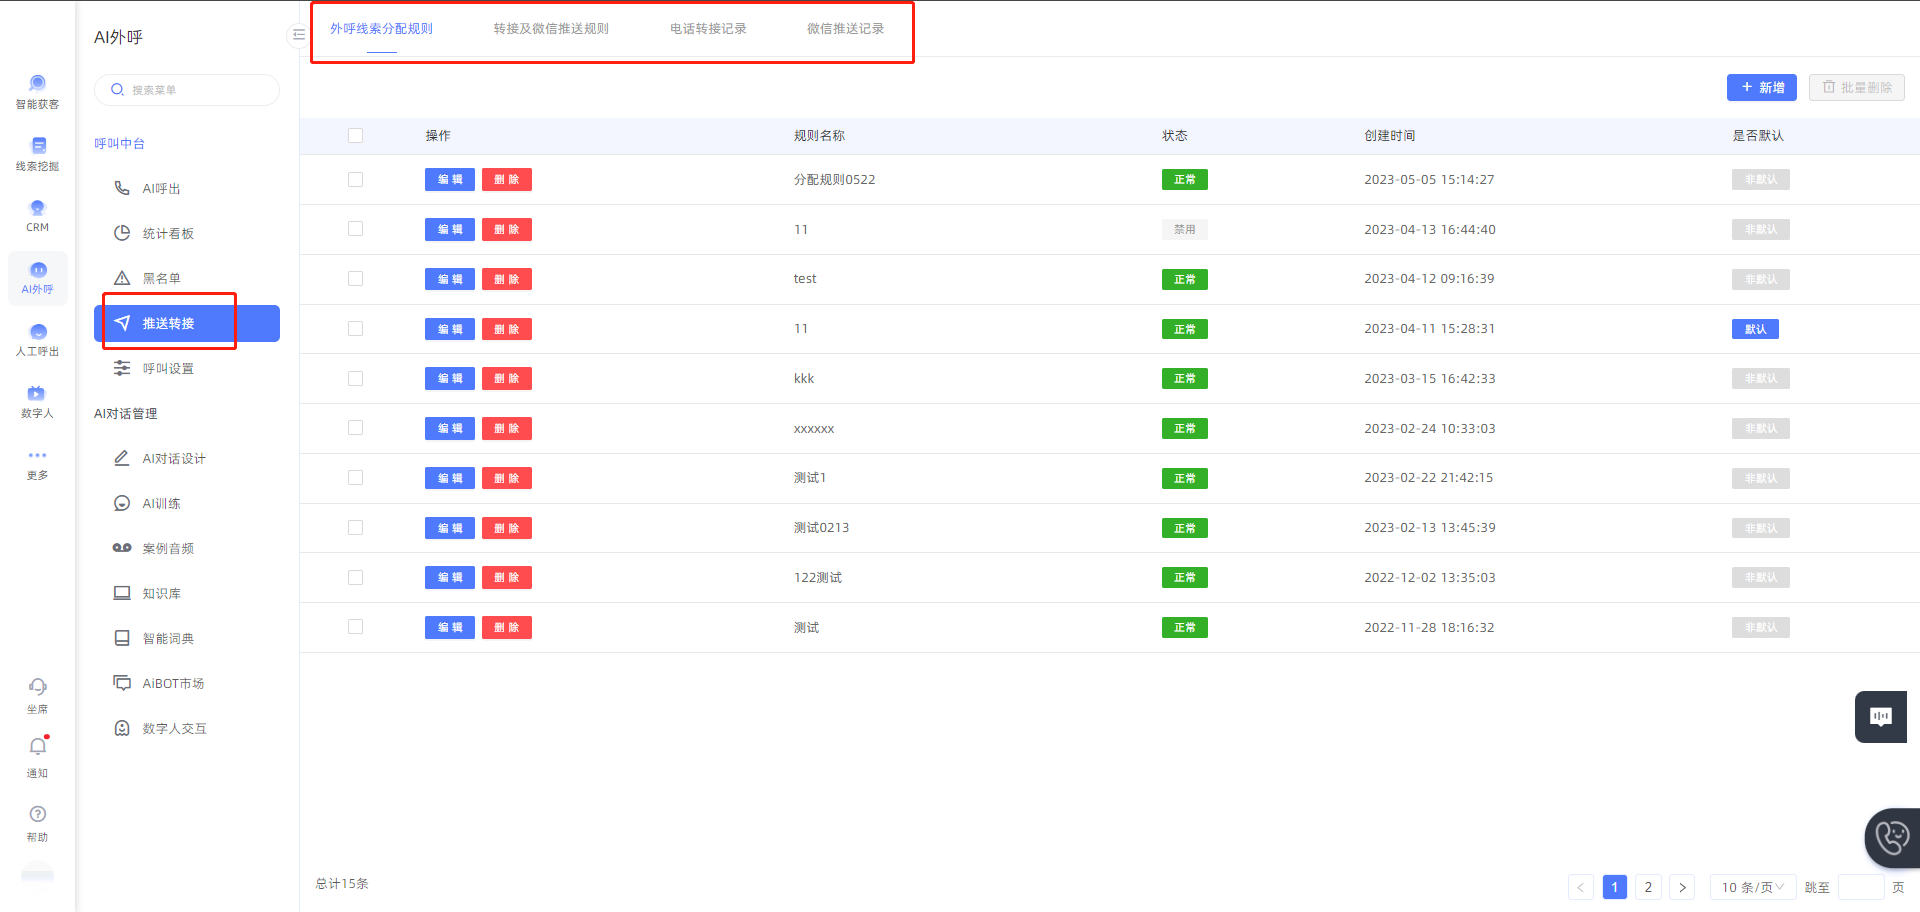Click the 默认 tag for 2023-04-11 rule
1920x912 pixels.
click(x=1755, y=329)
